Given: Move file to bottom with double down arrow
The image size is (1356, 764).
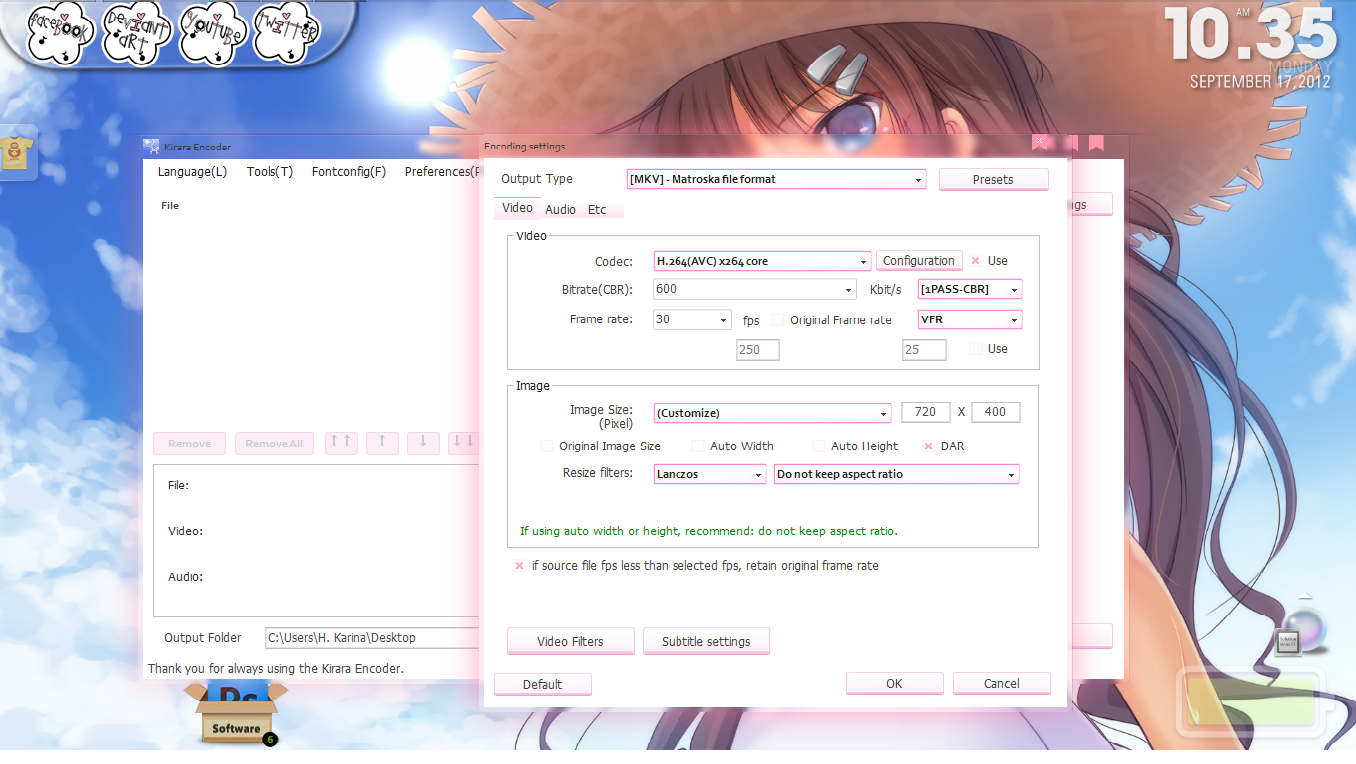Looking at the screenshot, I should click(463, 443).
